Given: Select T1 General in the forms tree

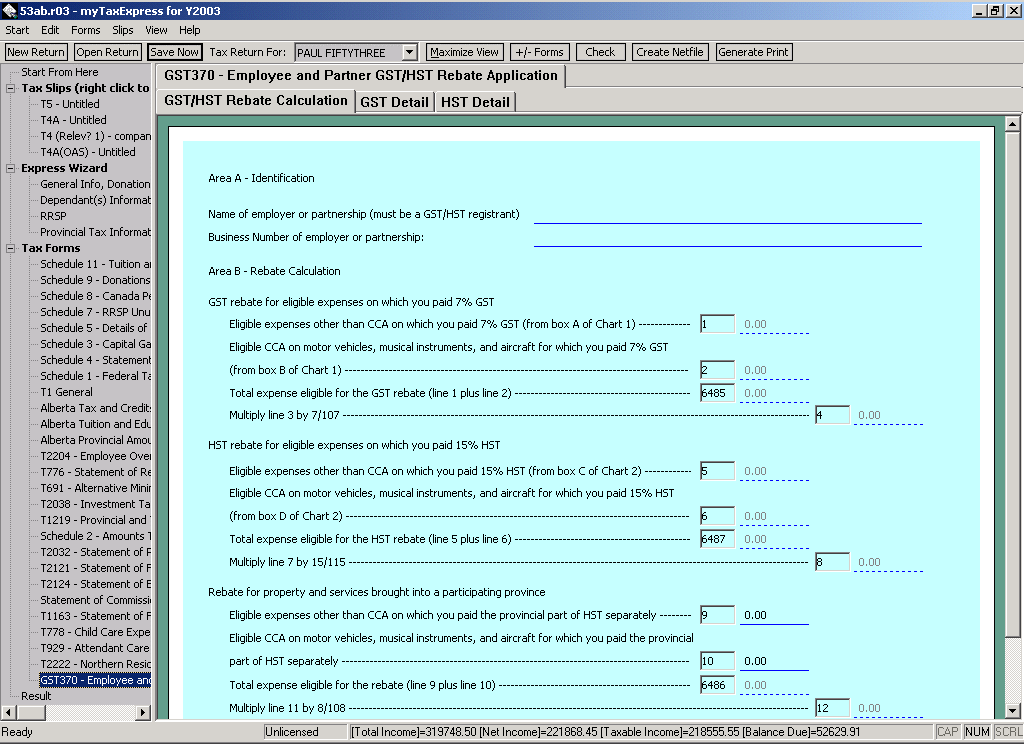Looking at the screenshot, I should (x=66, y=392).
